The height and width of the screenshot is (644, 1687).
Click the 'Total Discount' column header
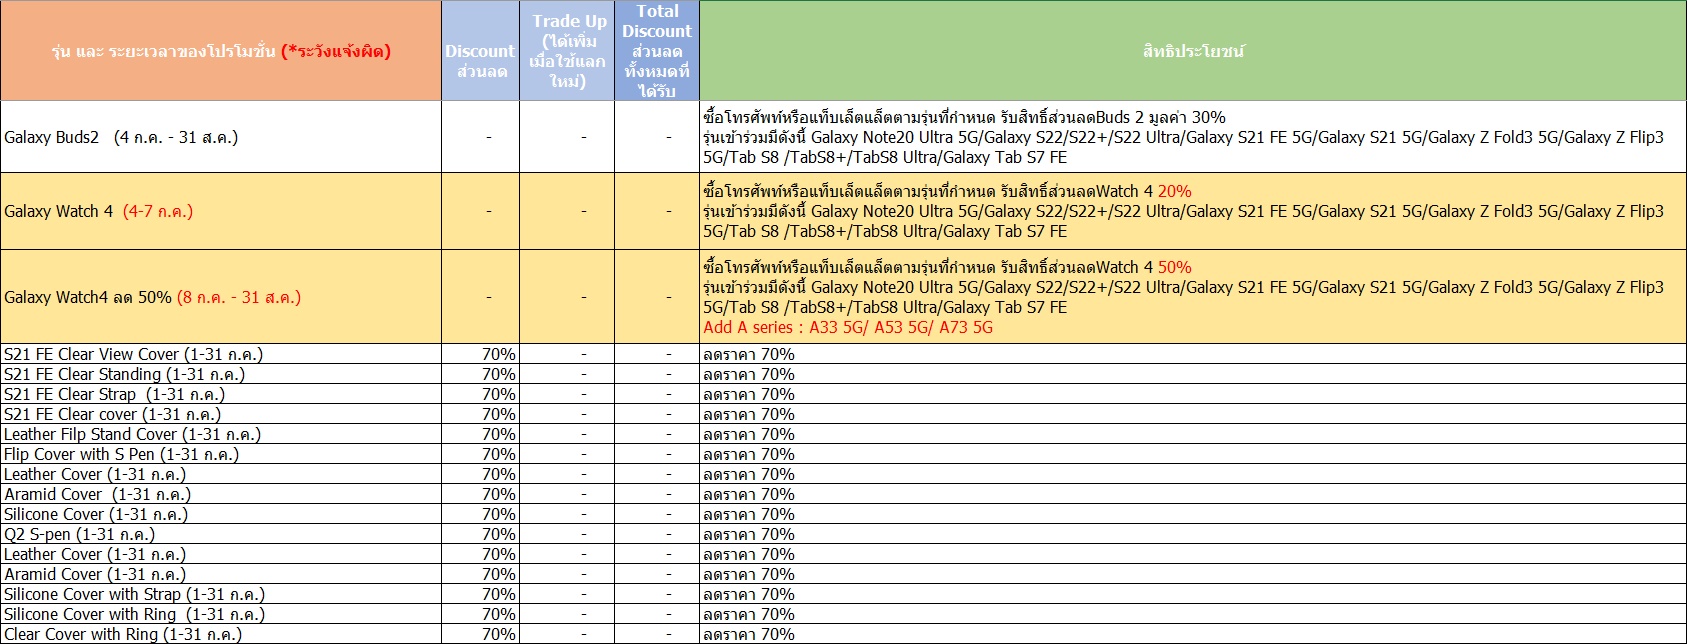[x=657, y=50]
